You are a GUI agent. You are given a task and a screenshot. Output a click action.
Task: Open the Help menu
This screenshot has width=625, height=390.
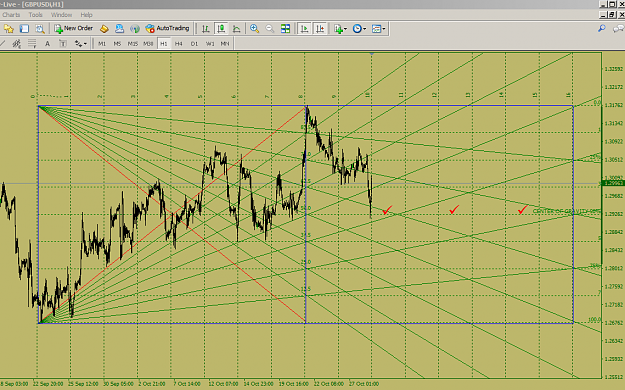(86, 15)
